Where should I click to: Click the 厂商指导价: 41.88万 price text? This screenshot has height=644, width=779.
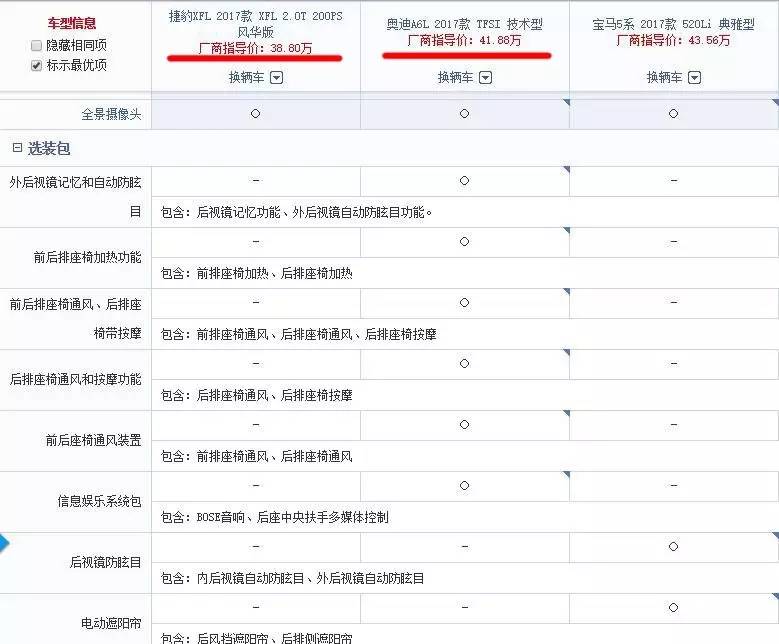click(465, 40)
